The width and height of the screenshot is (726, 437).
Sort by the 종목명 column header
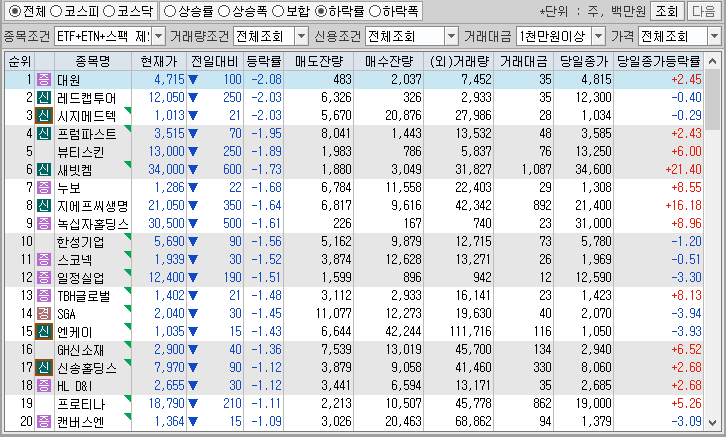tap(93, 61)
